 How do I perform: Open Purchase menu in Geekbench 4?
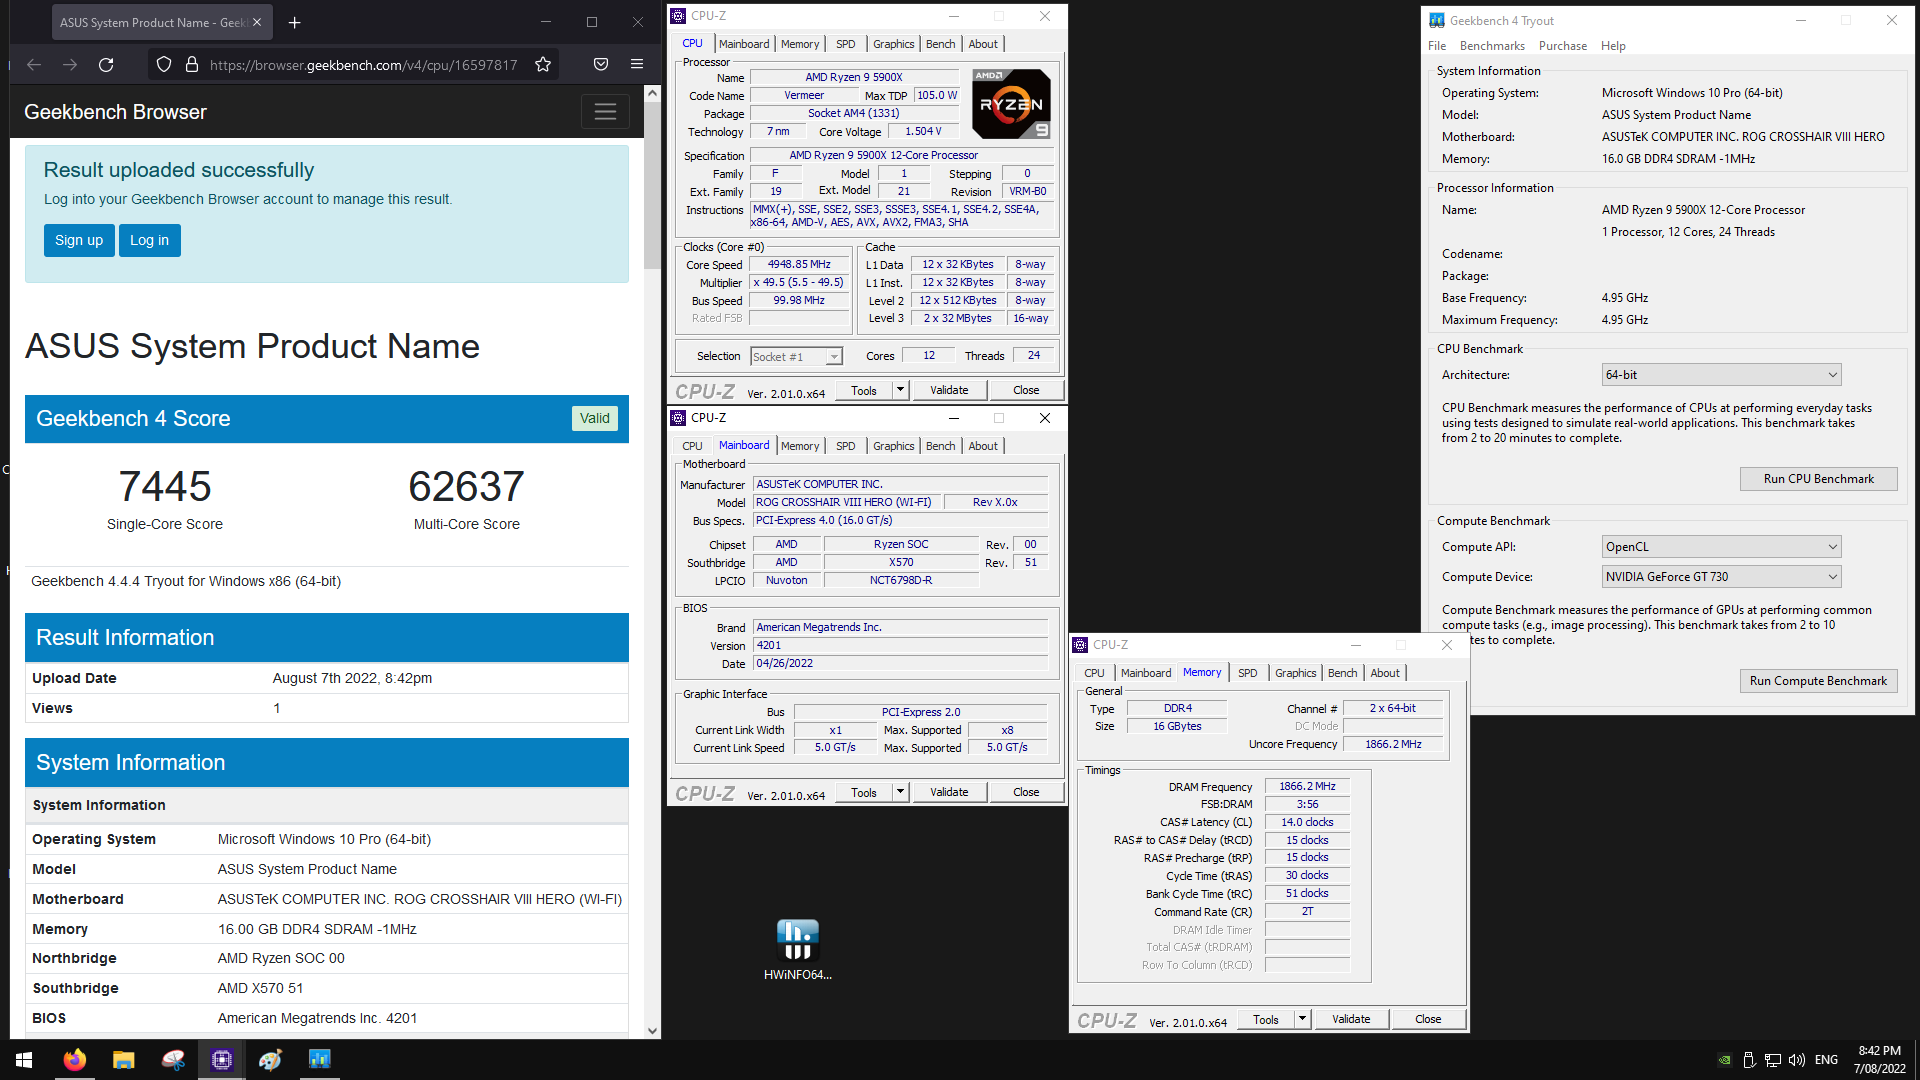click(1563, 46)
